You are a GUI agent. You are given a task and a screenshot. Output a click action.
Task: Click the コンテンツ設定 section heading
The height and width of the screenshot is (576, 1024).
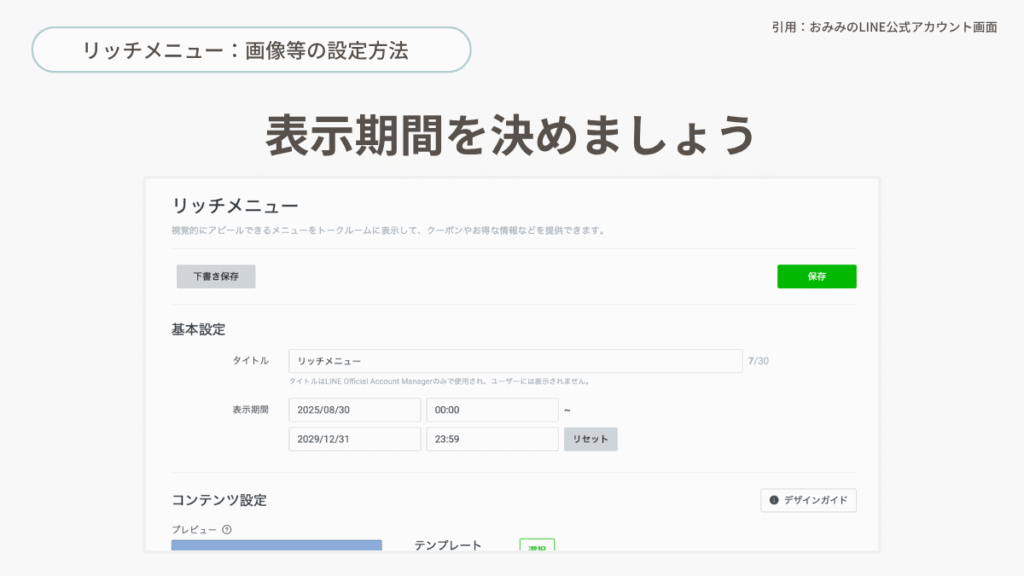pos(219,500)
